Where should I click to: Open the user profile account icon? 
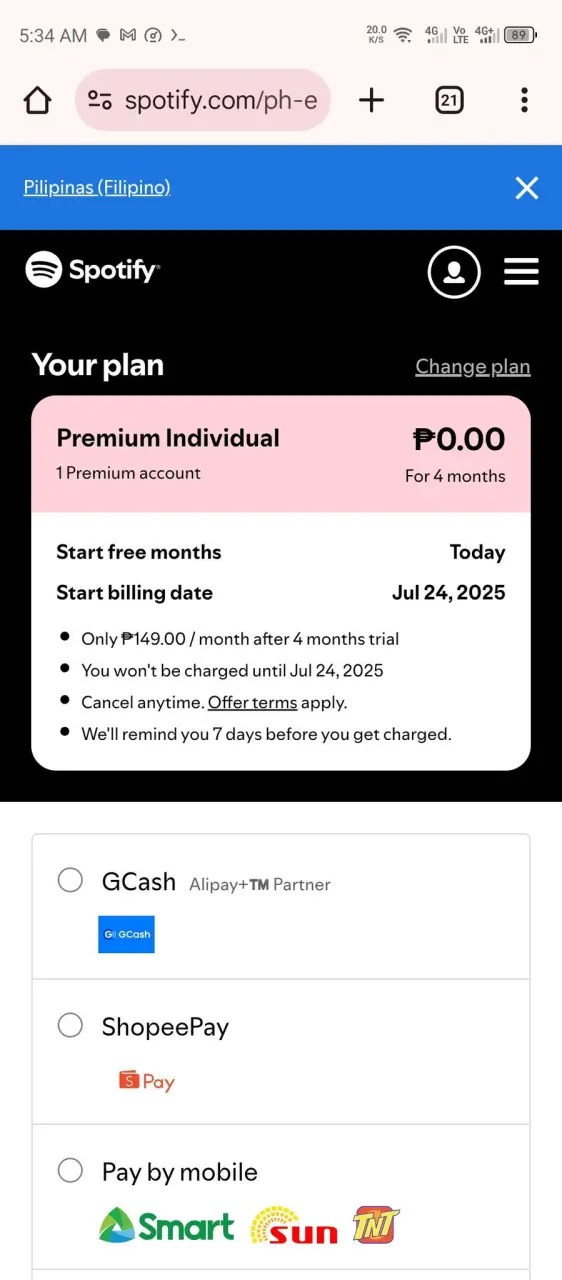coord(454,271)
